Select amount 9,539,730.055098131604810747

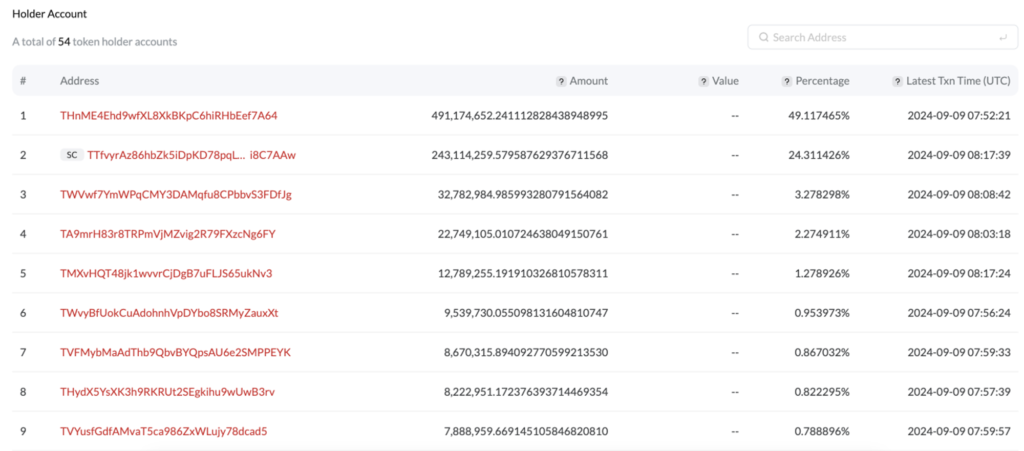(526, 313)
